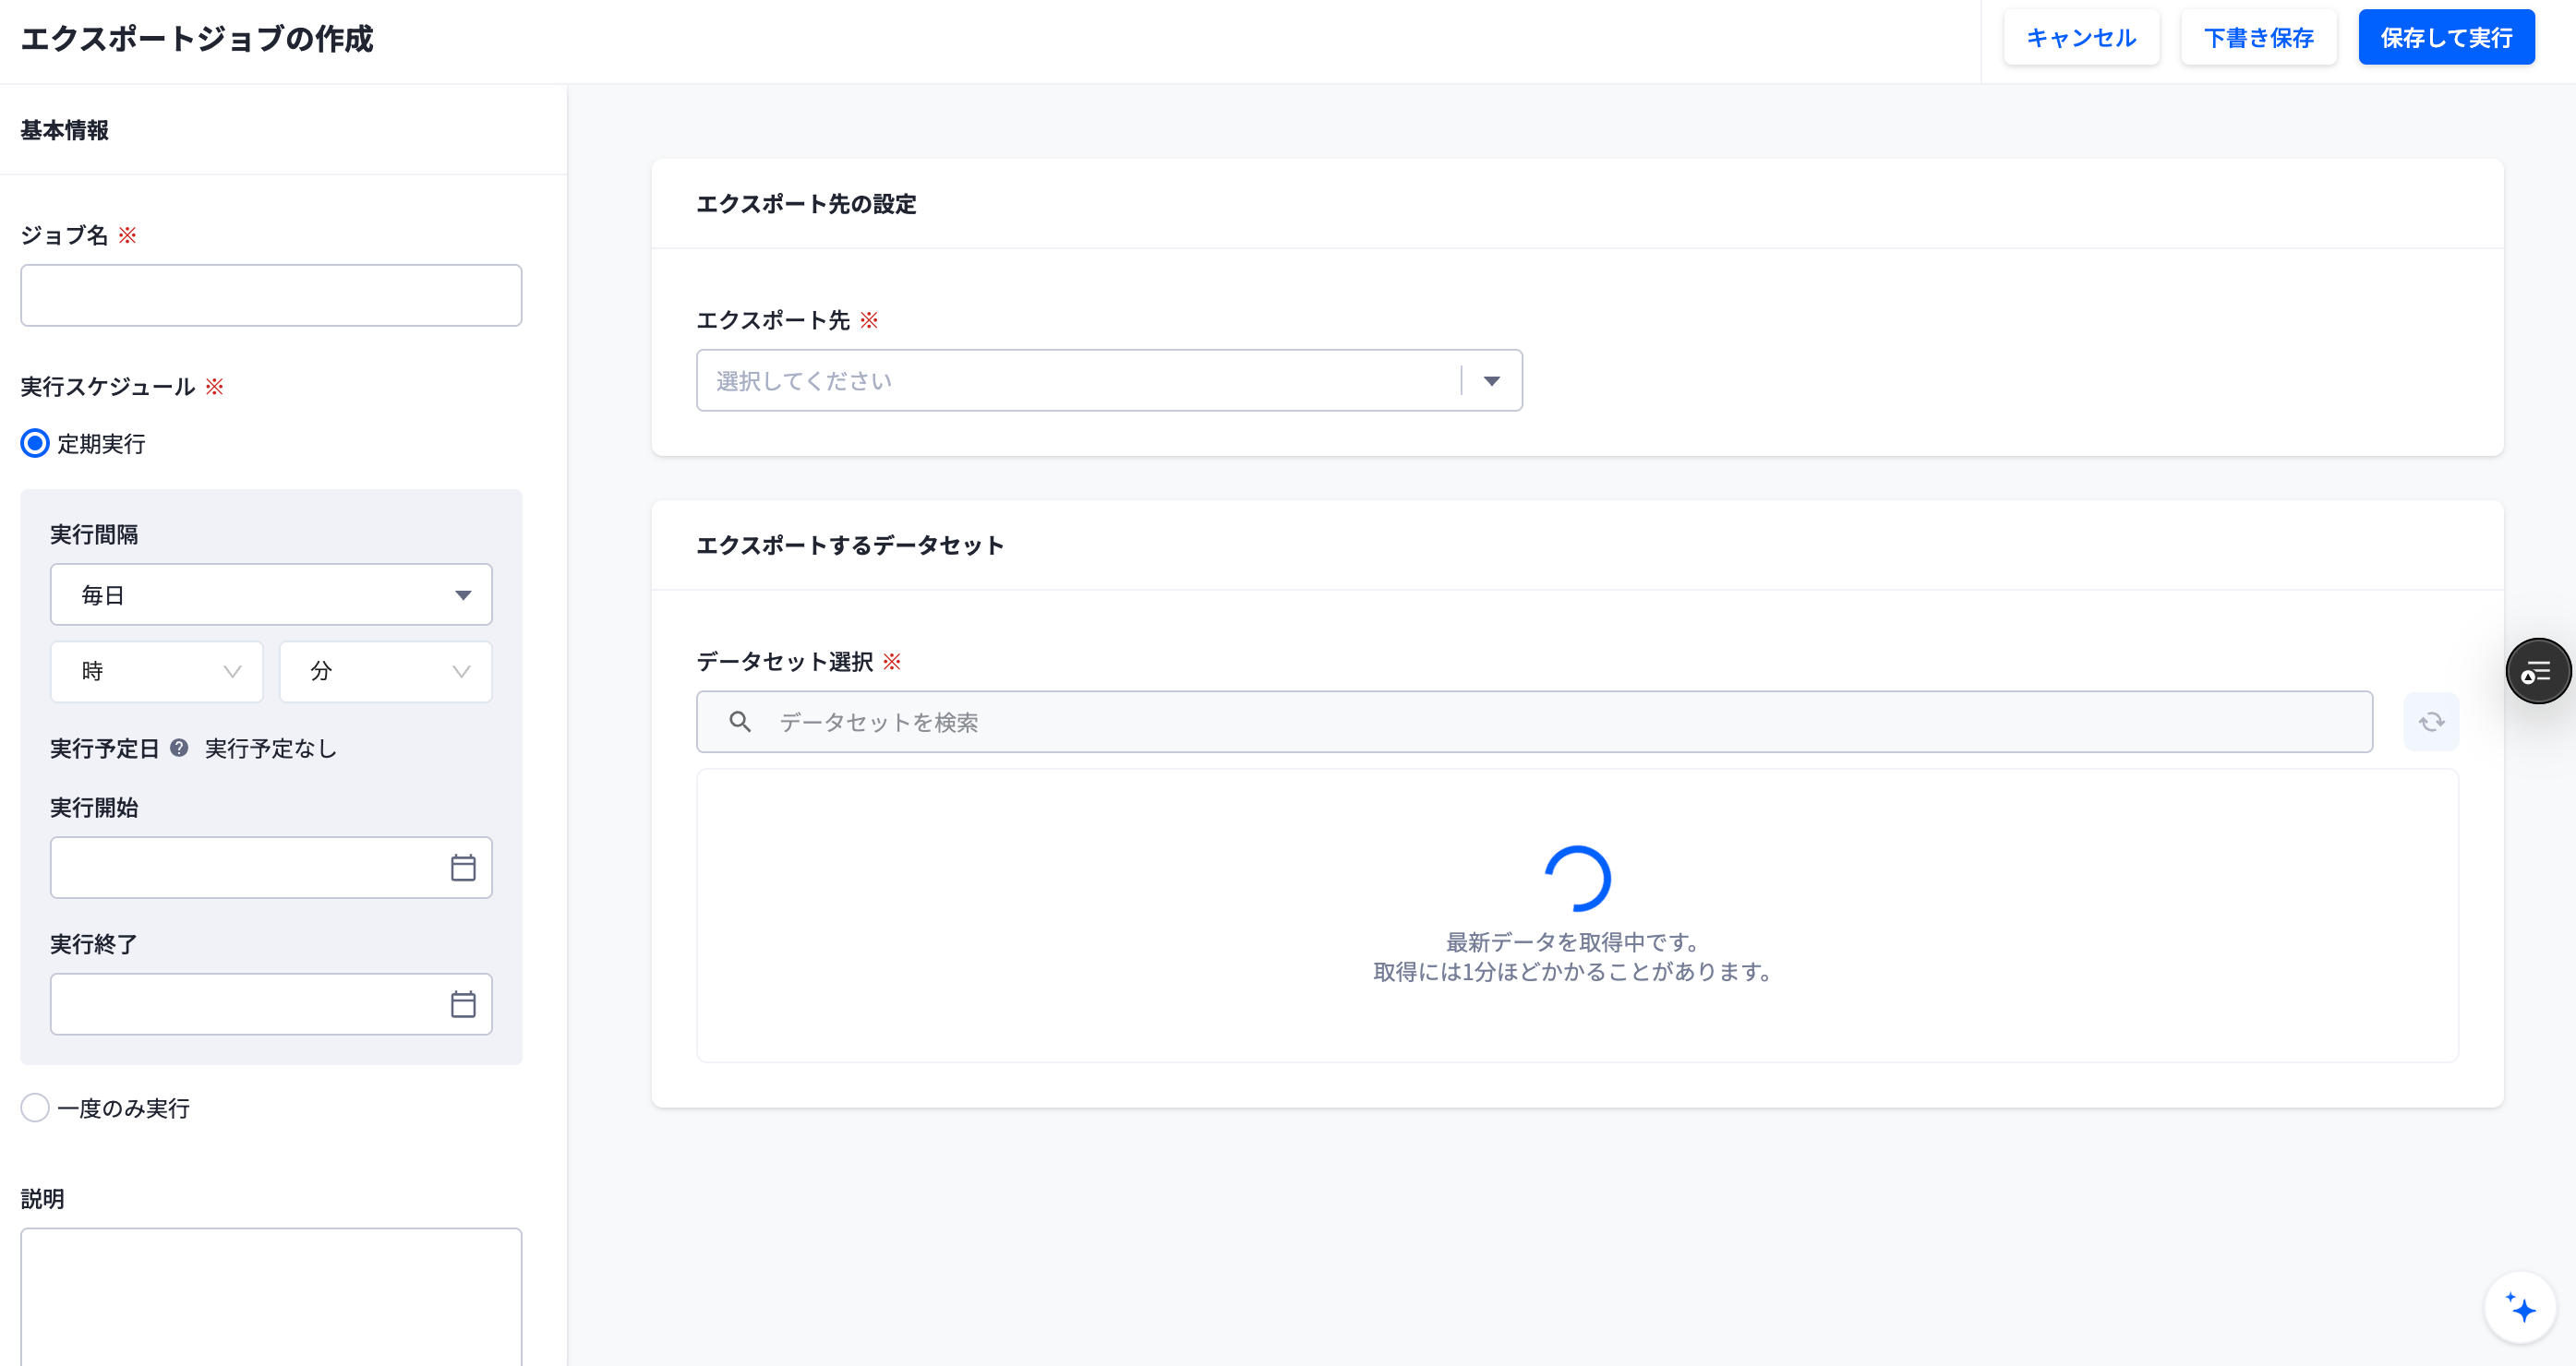This screenshot has width=2576, height=1366.
Task: Focus the ジョブ名 input field
Action: pos(271,295)
